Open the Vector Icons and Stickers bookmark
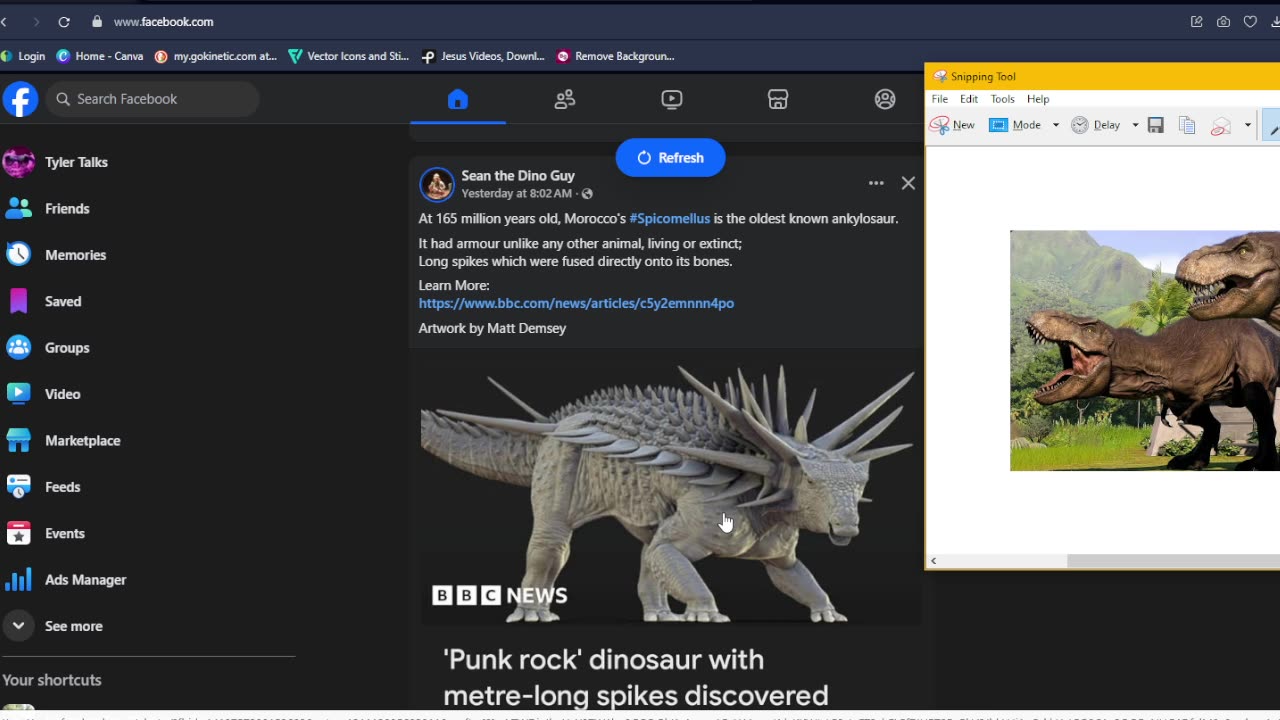 349,56
